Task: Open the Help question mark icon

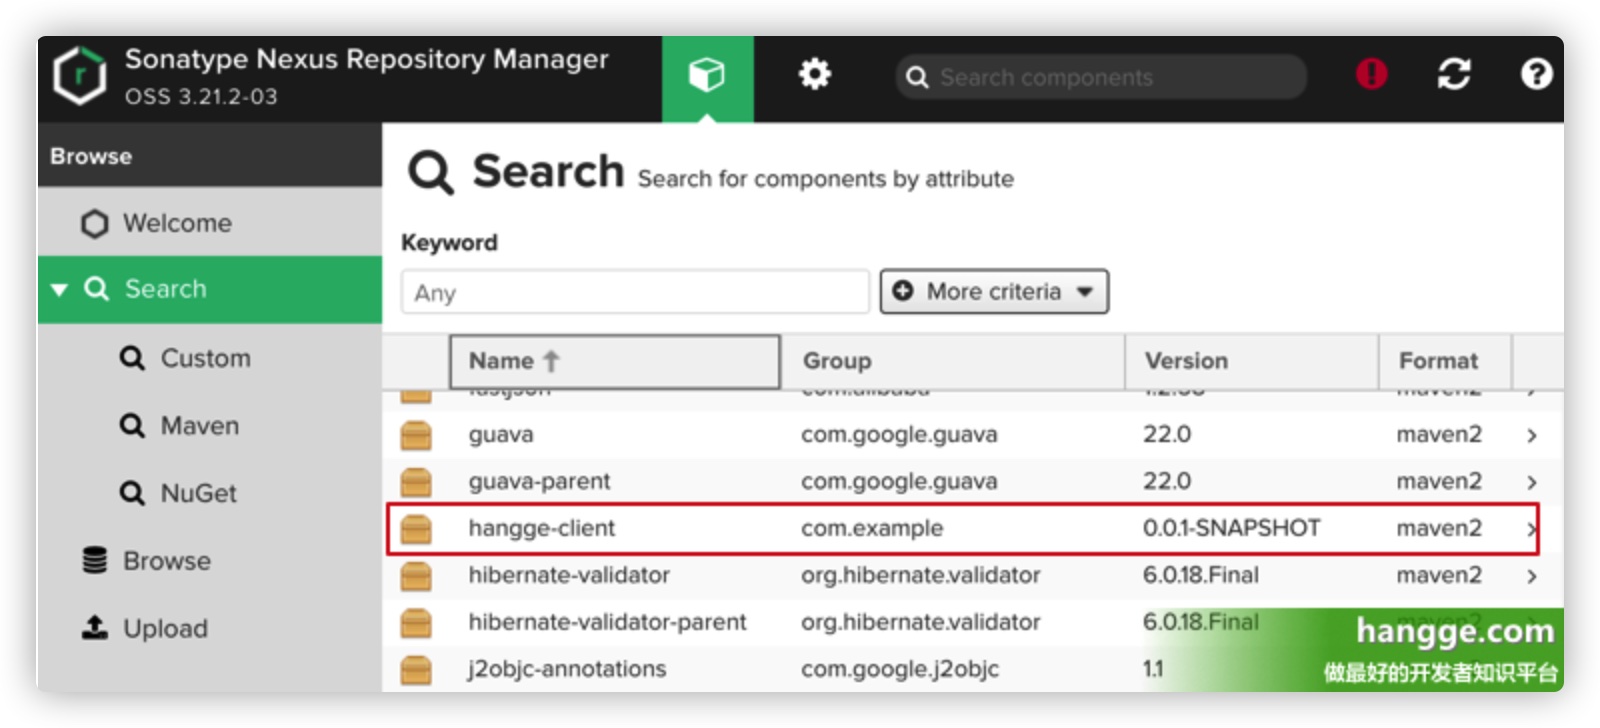Action: [1536, 73]
